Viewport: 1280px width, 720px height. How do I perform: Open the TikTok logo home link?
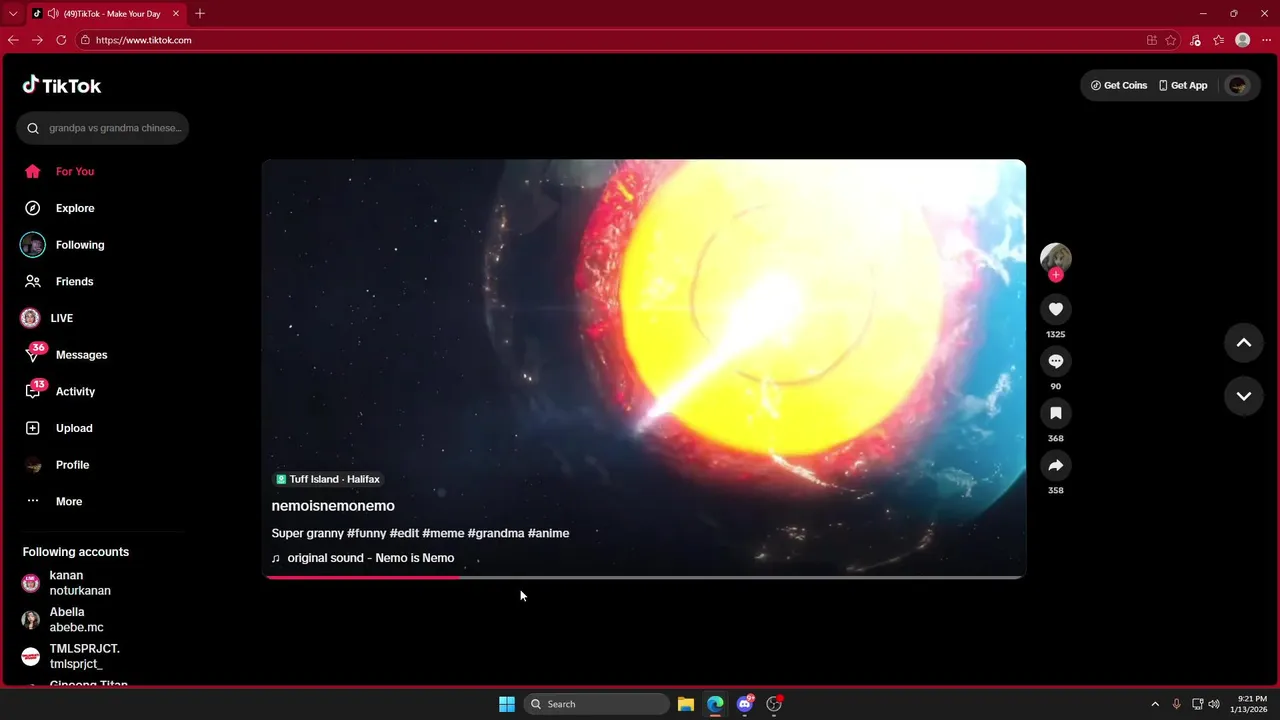coord(62,85)
